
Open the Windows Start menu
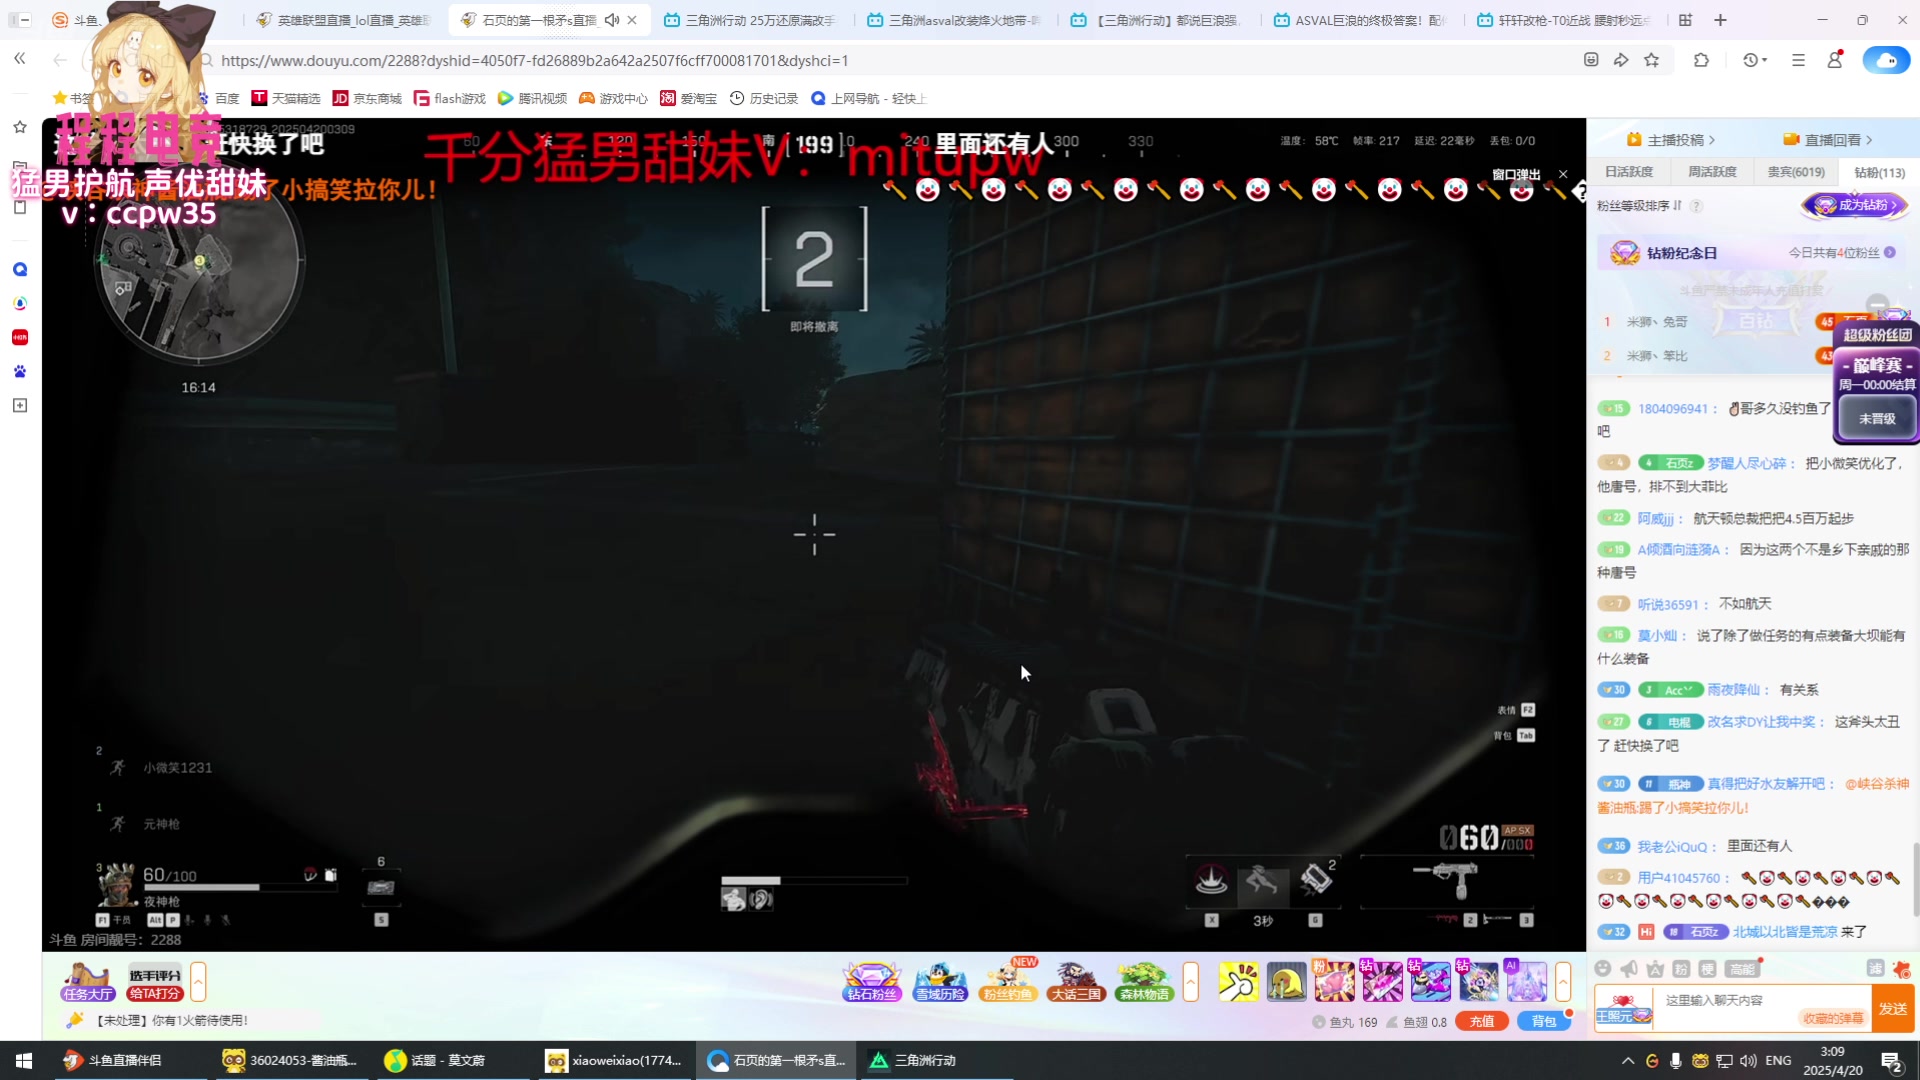pyautogui.click(x=24, y=1060)
